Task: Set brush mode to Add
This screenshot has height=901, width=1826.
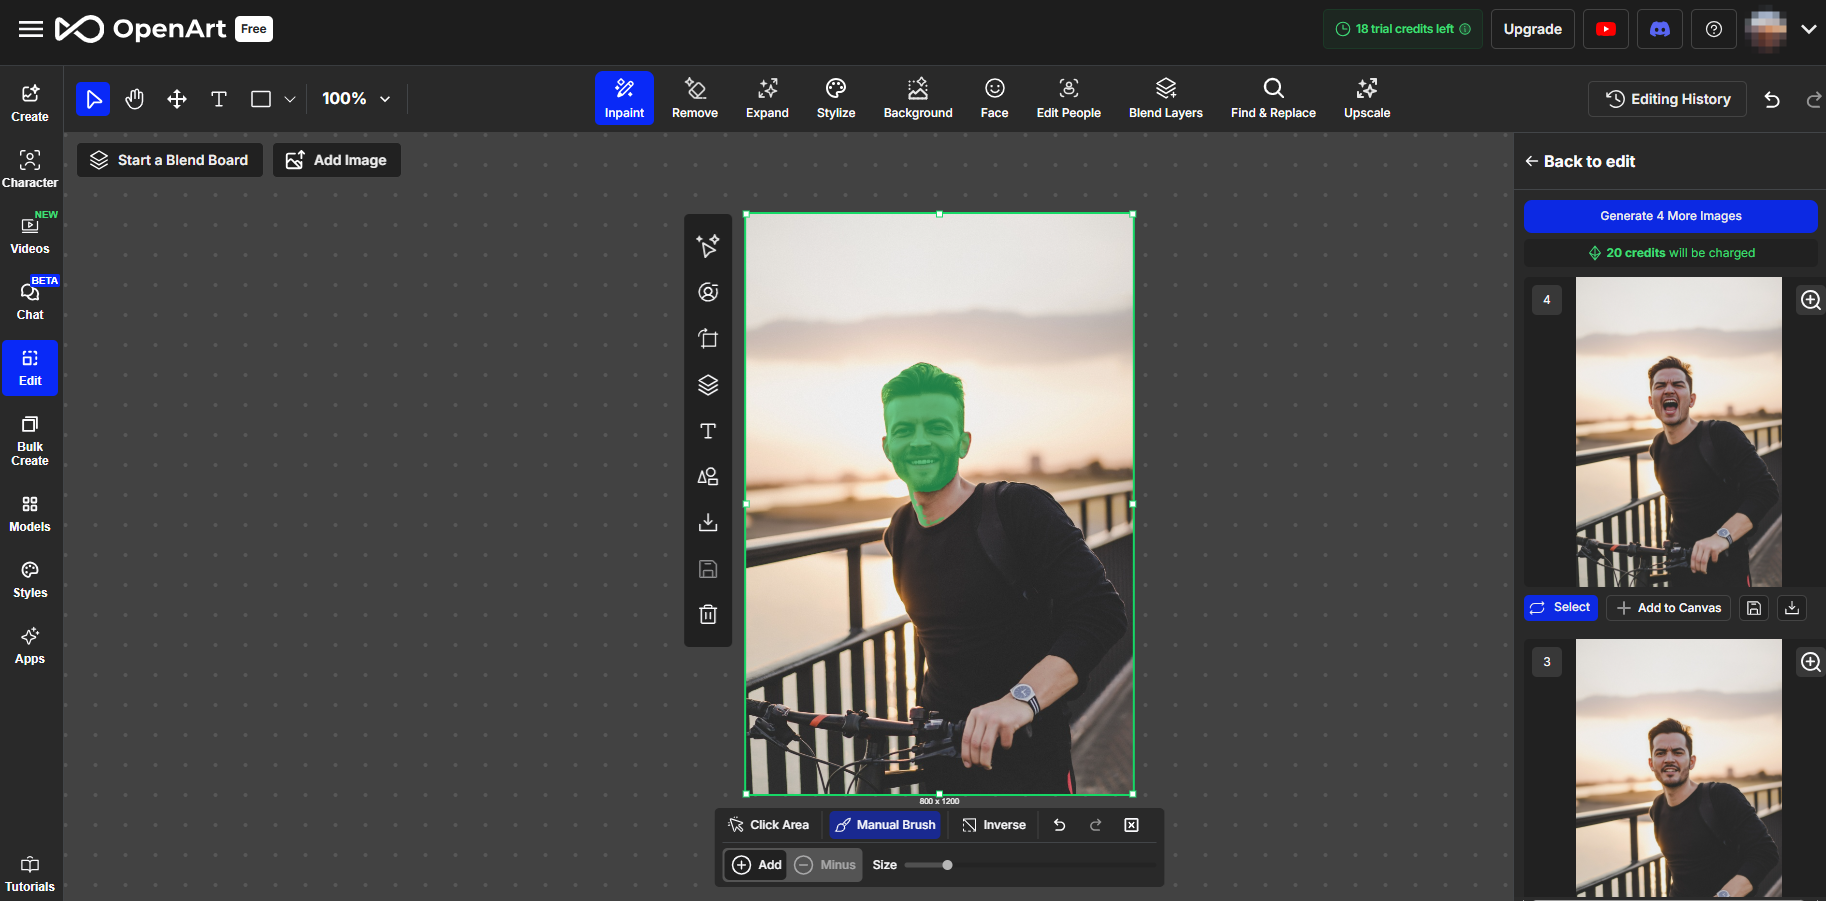Action: [756, 865]
